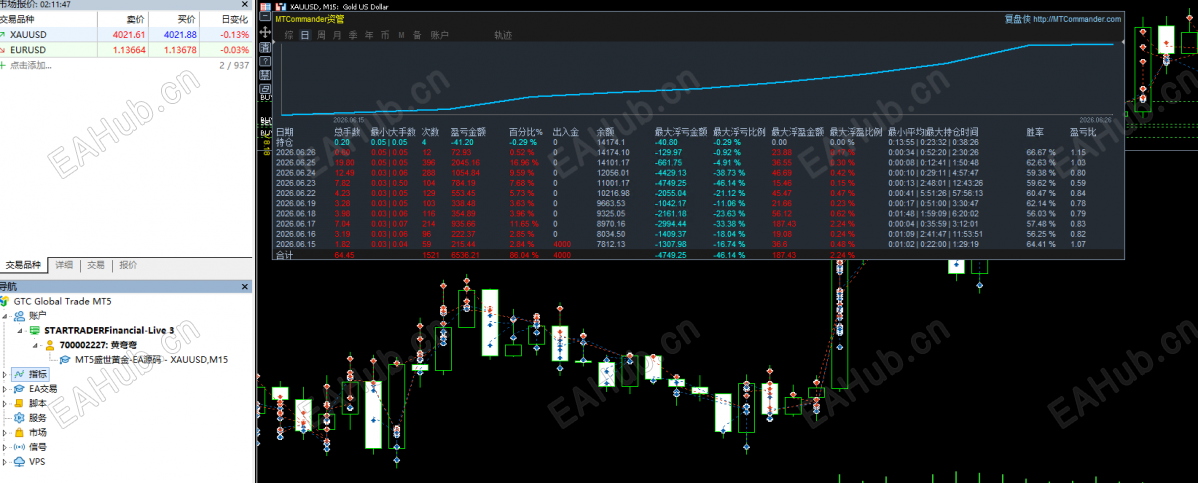Image resolution: width=1198 pixels, height=483 pixels.
Task: Expand the 市场 market node
Action: coord(5,433)
